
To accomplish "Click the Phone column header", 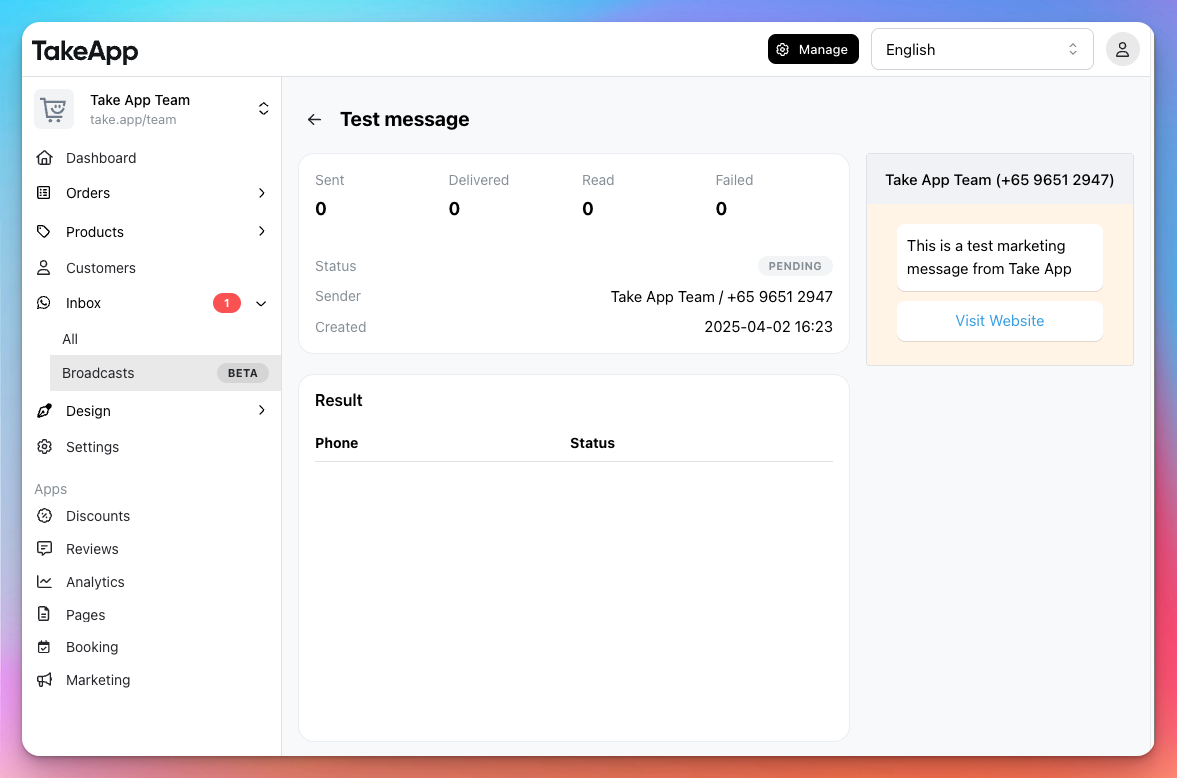I will [x=336, y=443].
